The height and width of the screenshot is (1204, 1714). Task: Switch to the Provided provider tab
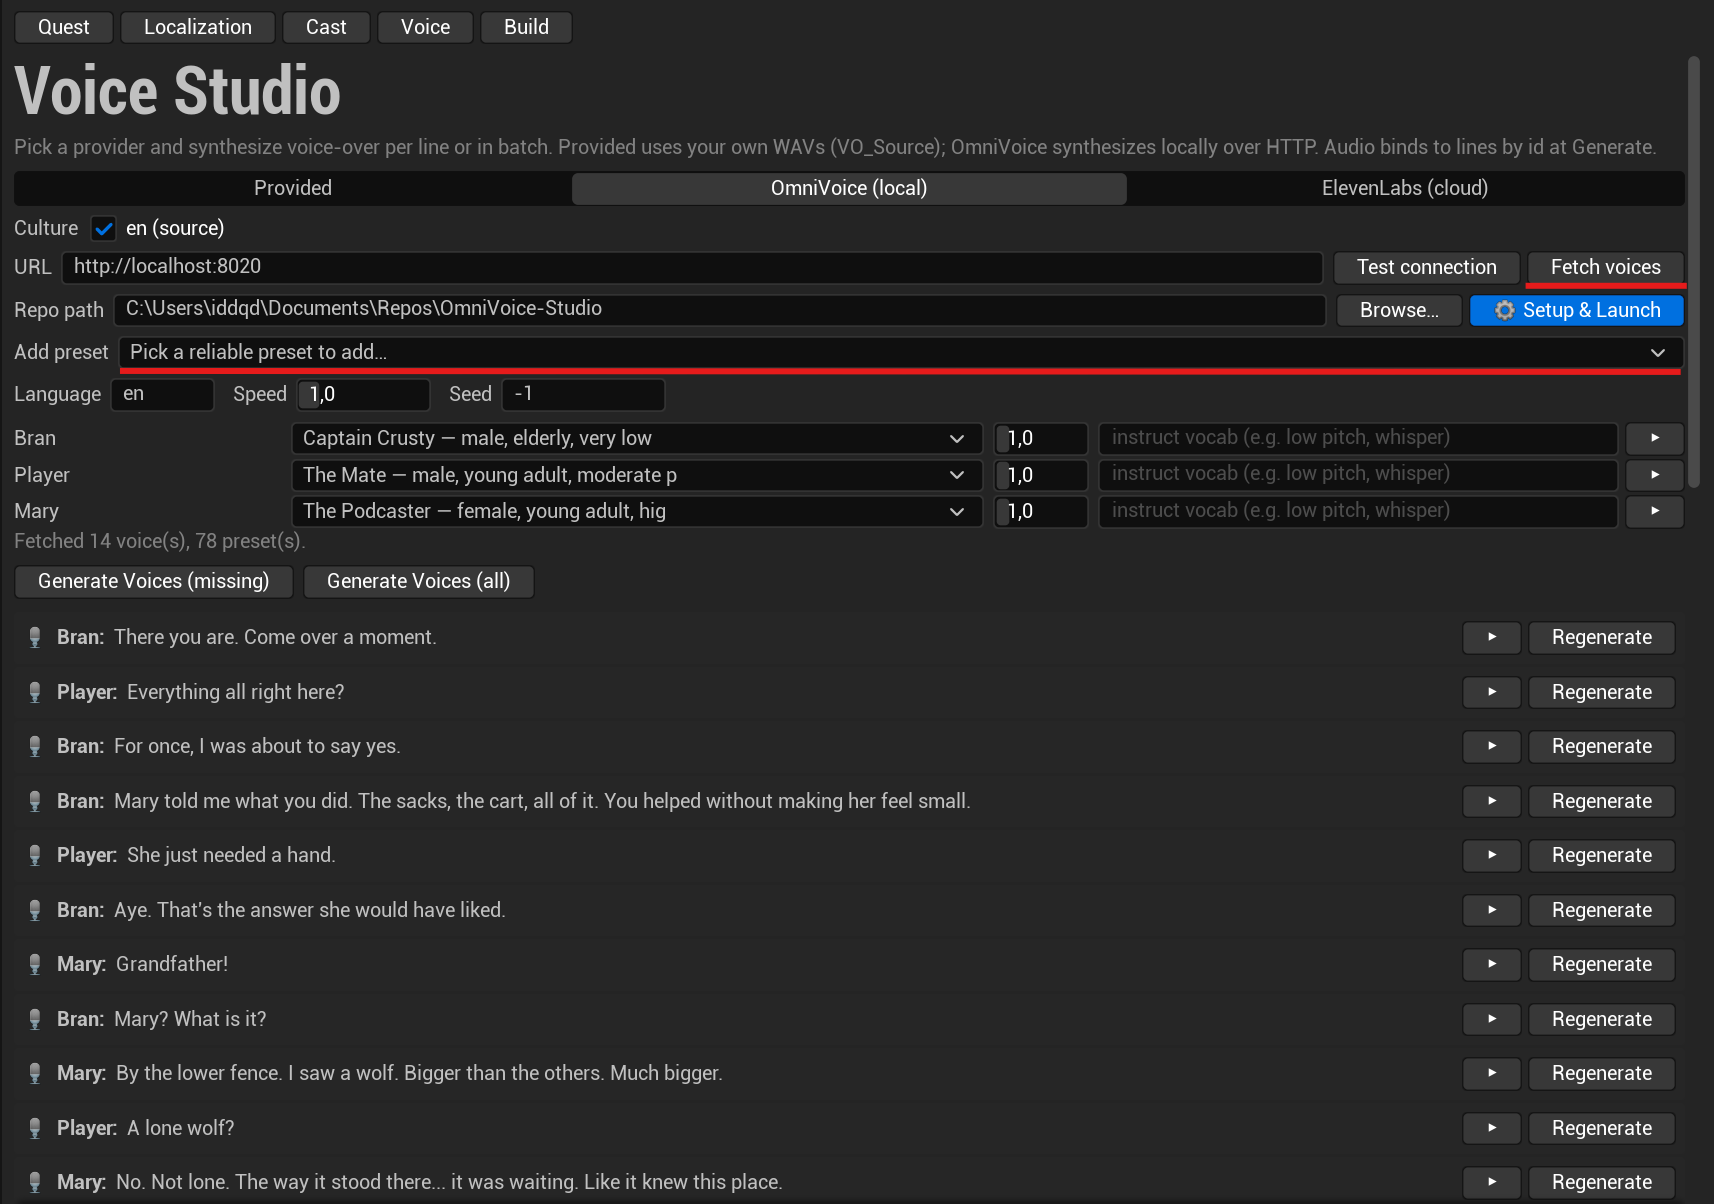pyautogui.click(x=293, y=188)
